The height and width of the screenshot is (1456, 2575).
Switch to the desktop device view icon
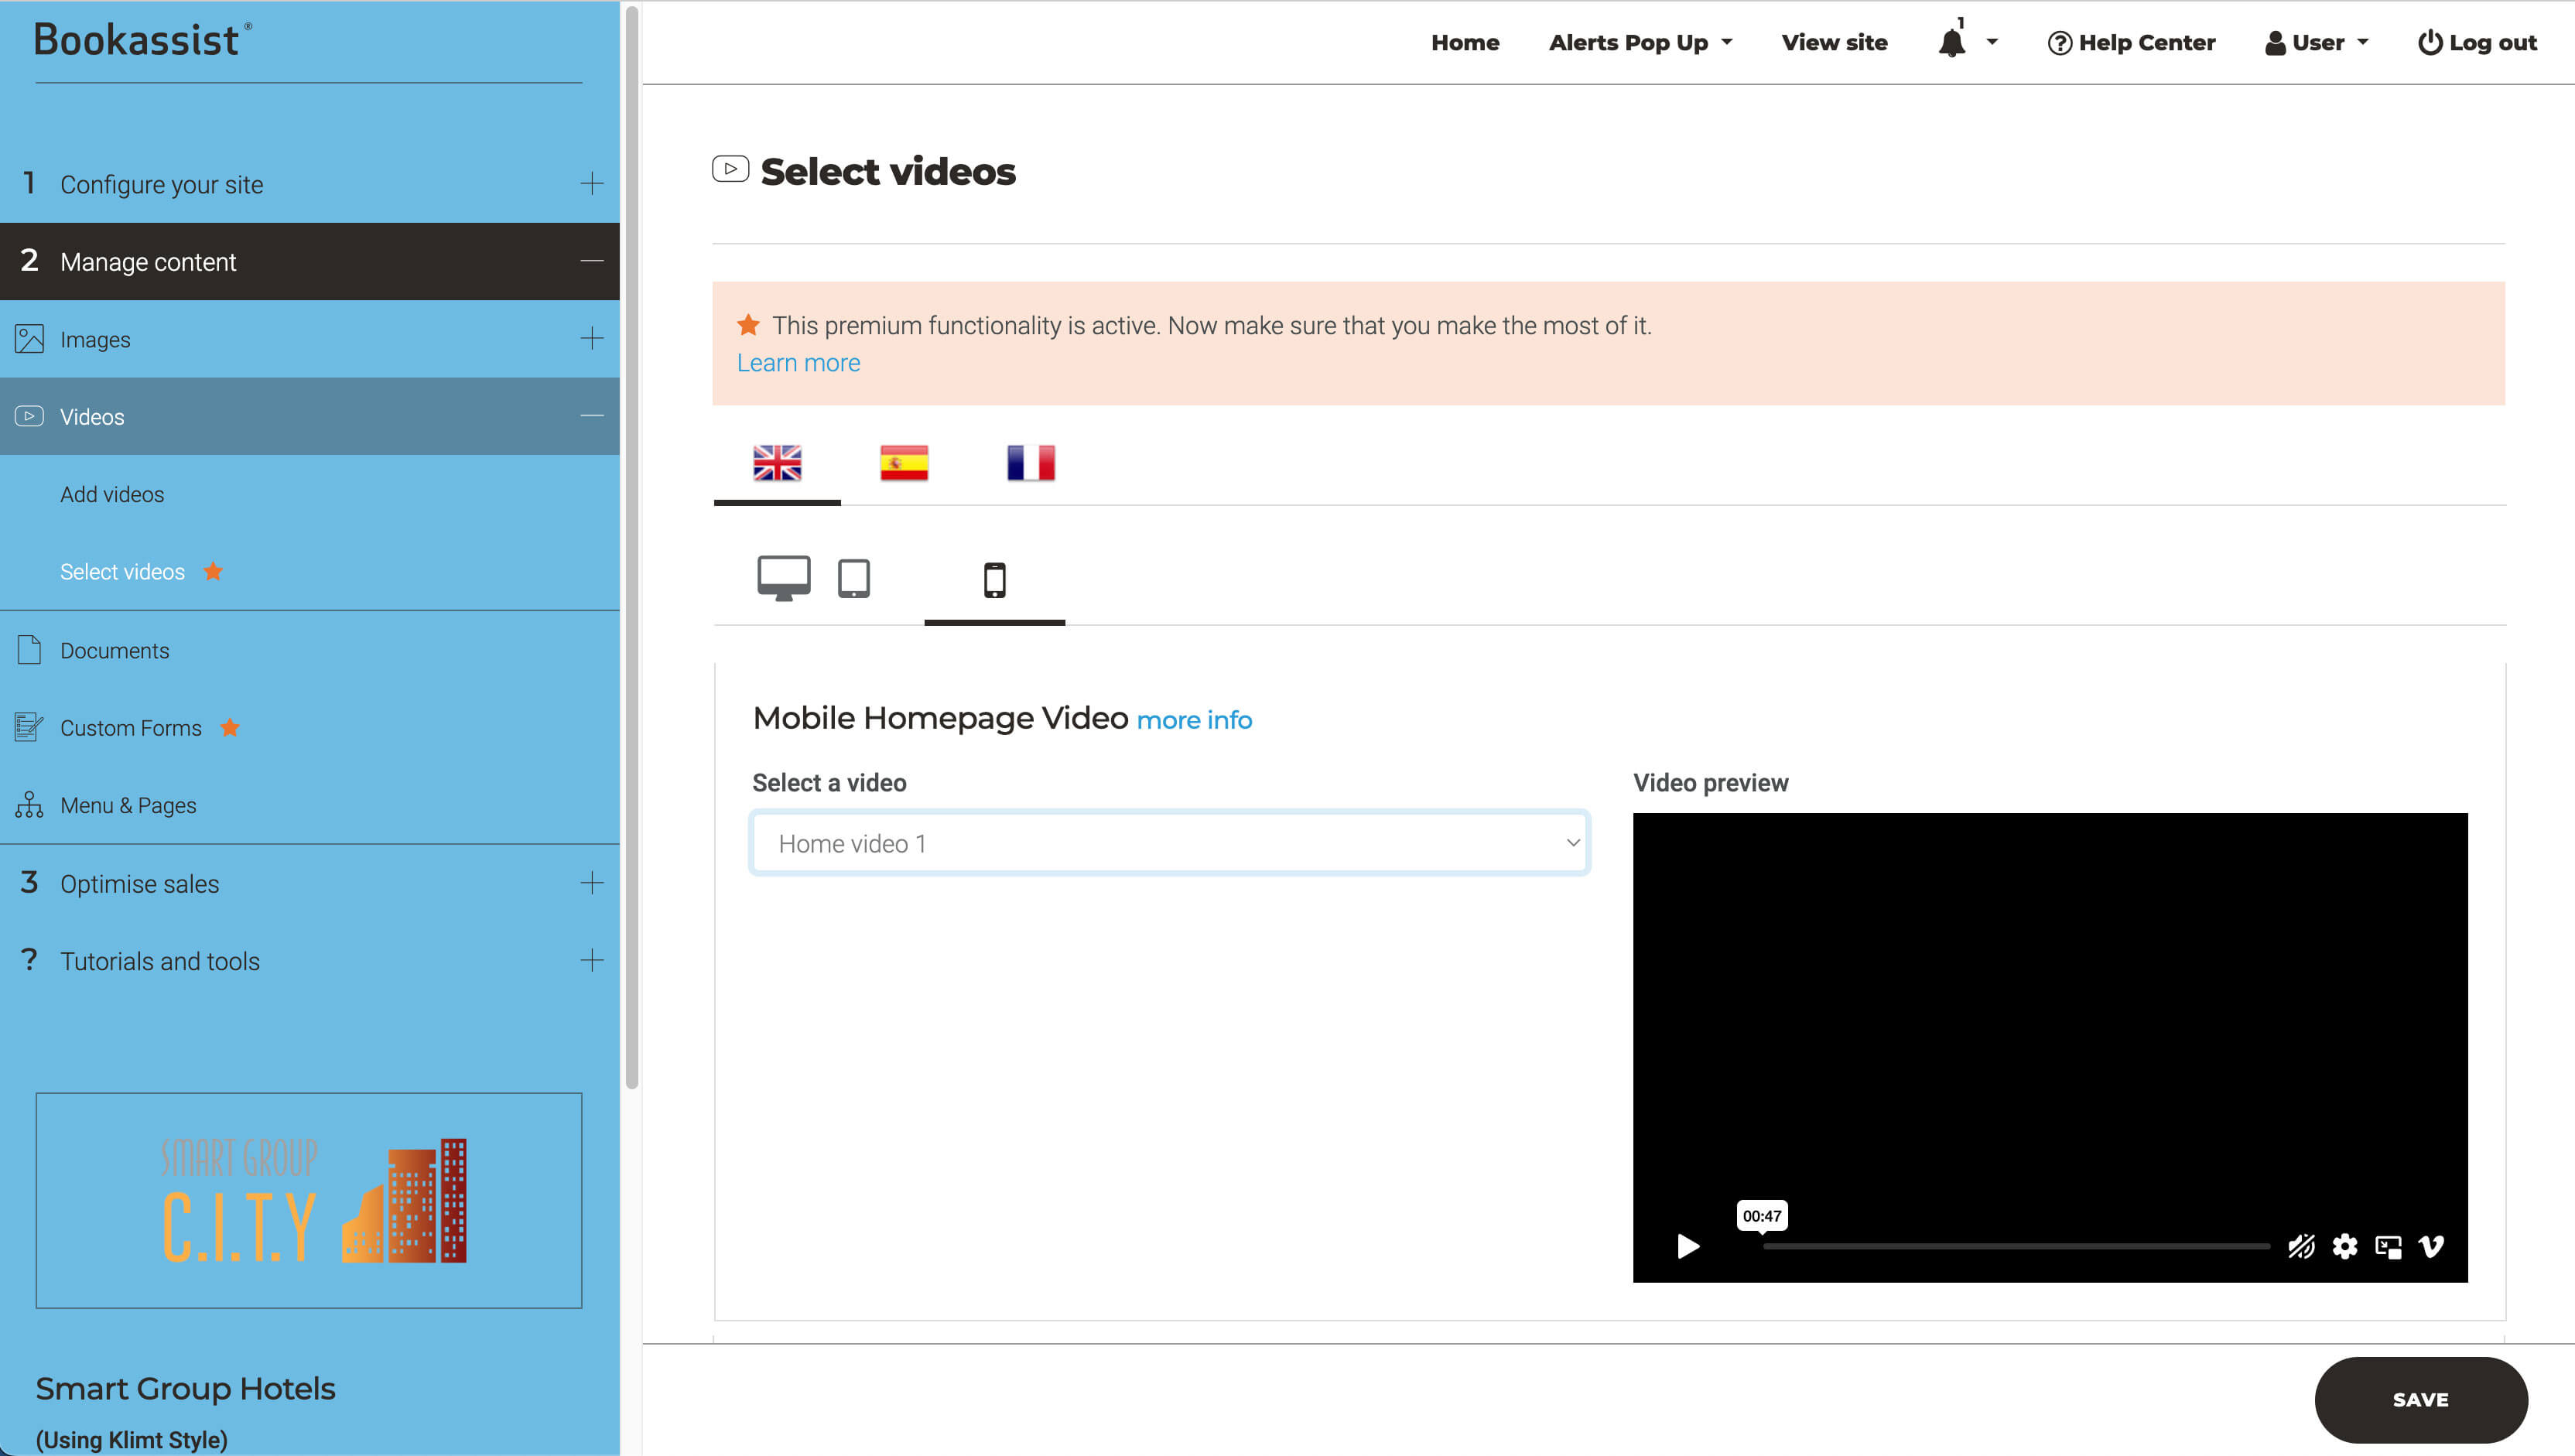783,578
